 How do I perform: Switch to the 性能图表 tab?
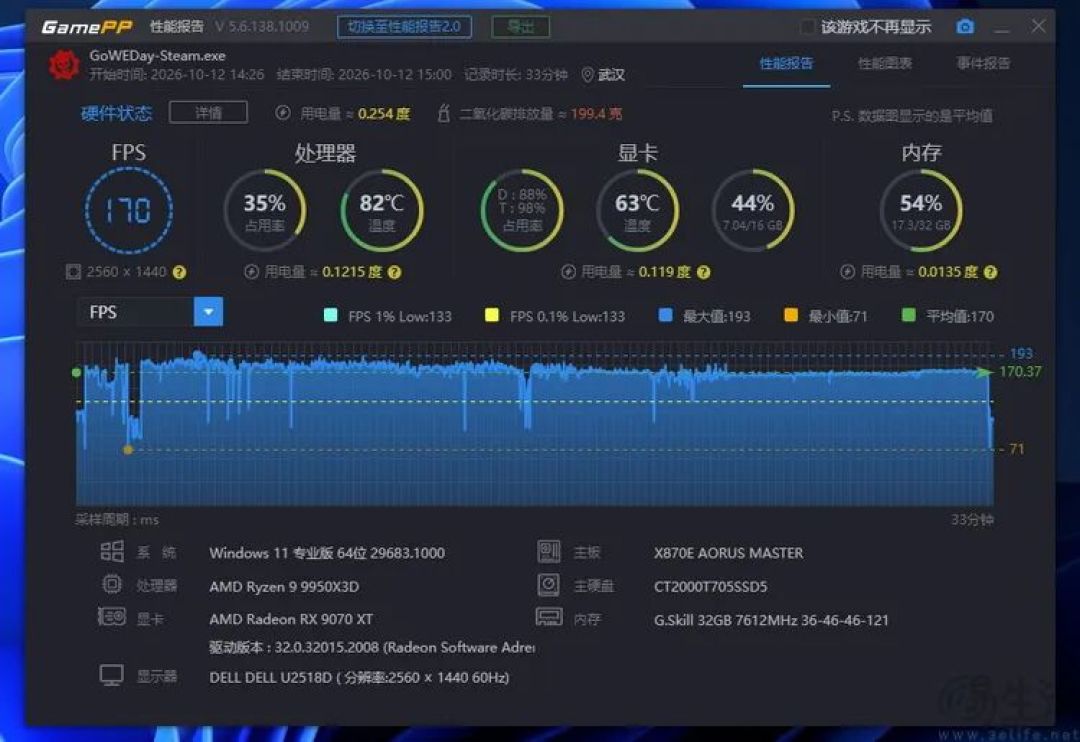coord(884,63)
